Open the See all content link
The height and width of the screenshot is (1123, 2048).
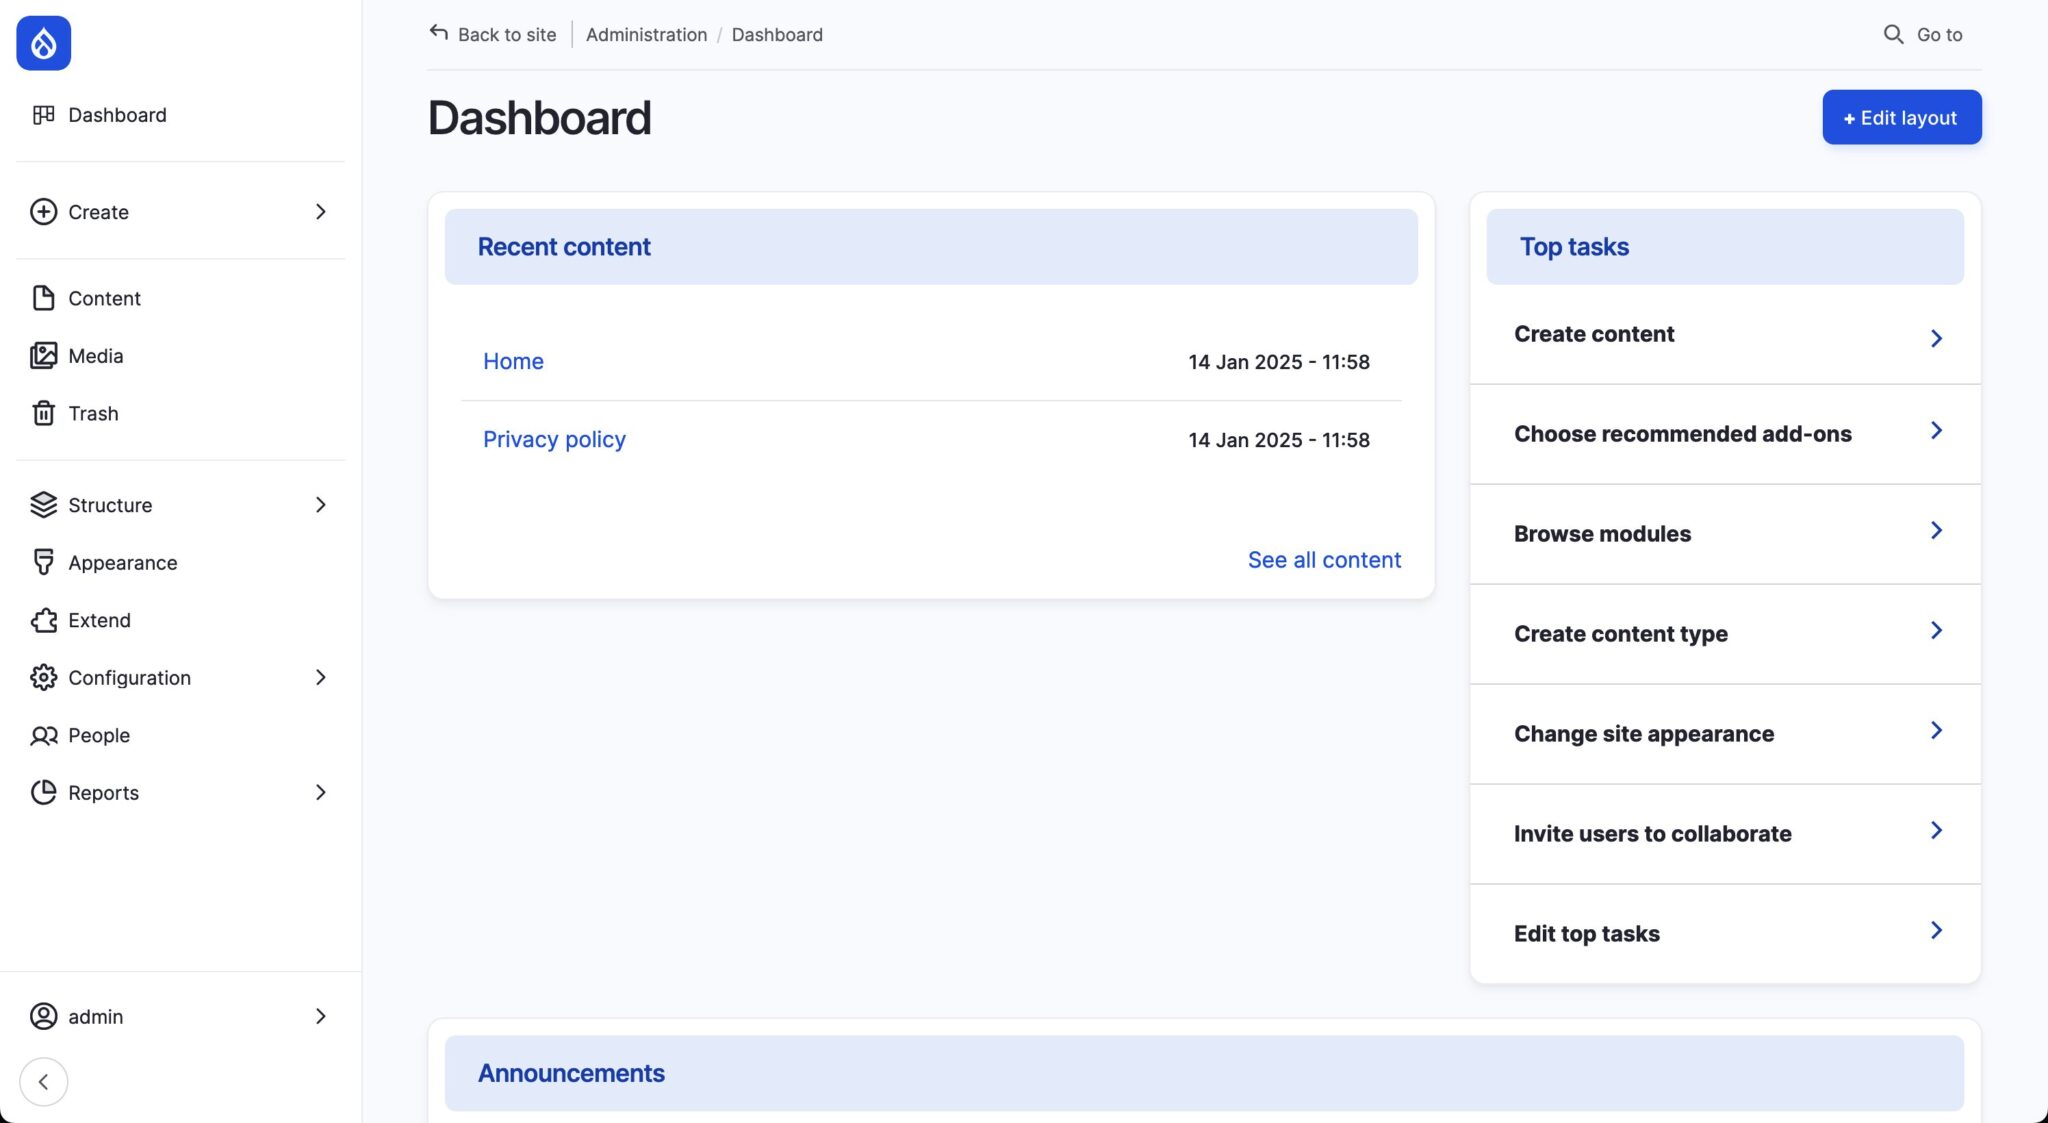pyautogui.click(x=1323, y=560)
